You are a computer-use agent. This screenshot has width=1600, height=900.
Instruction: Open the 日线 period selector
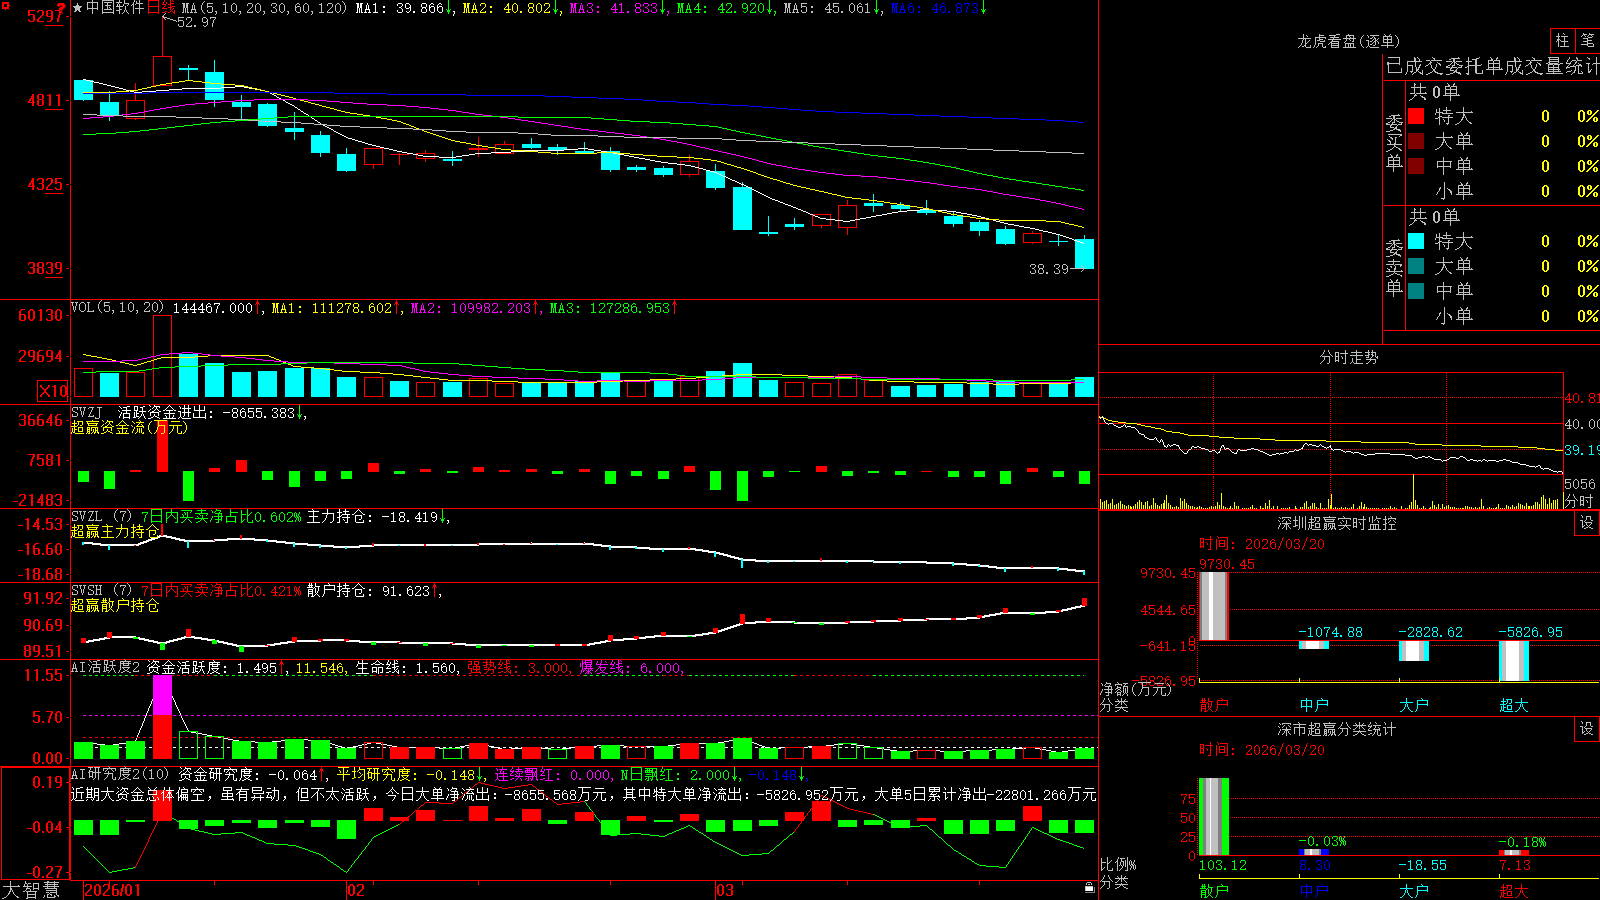161,8
